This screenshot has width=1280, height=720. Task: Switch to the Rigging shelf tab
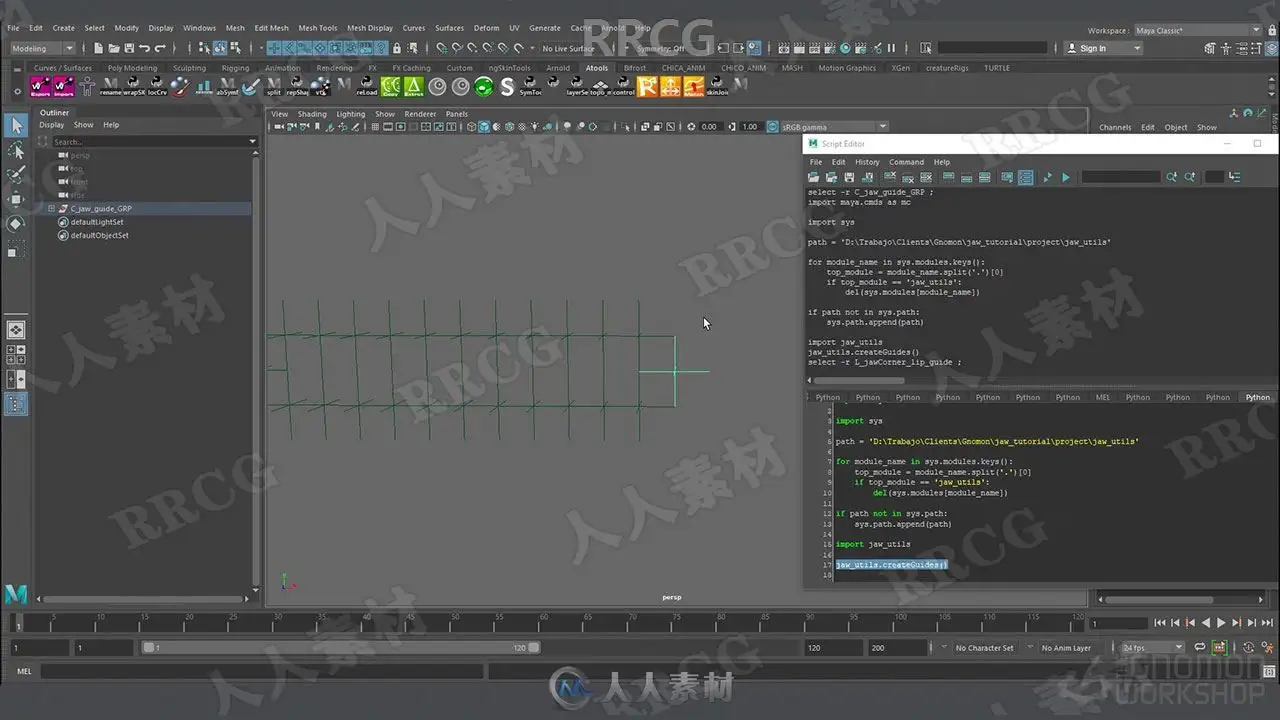pyautogui.click(x=236, y=68)
